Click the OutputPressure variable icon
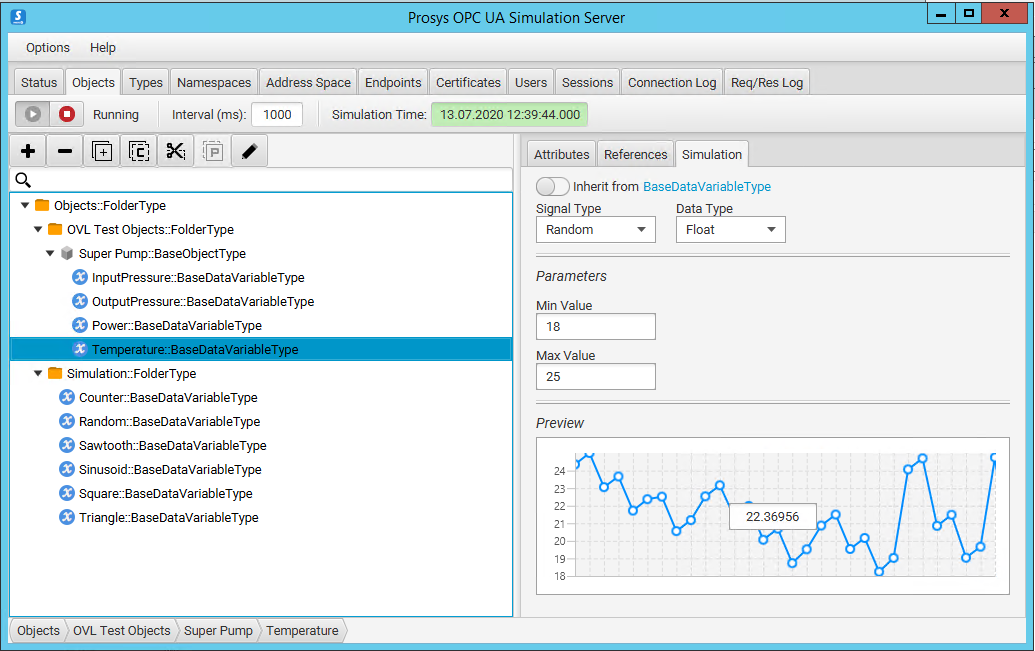Viewport: 1035px width, 651px height. pos(80,301)
